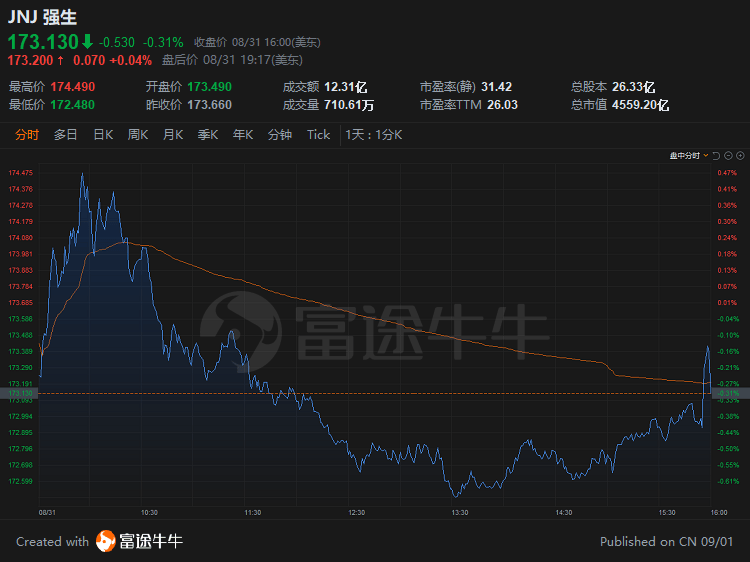Click the 总股本 value 26.33亿
Viewport: 750px width, 562px height.
tap(633, 87)
